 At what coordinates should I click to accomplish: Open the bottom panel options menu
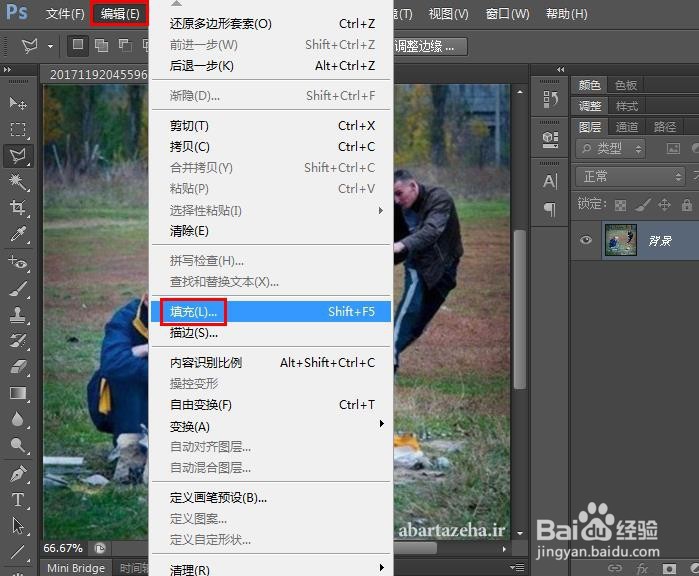tap(517, 567)
